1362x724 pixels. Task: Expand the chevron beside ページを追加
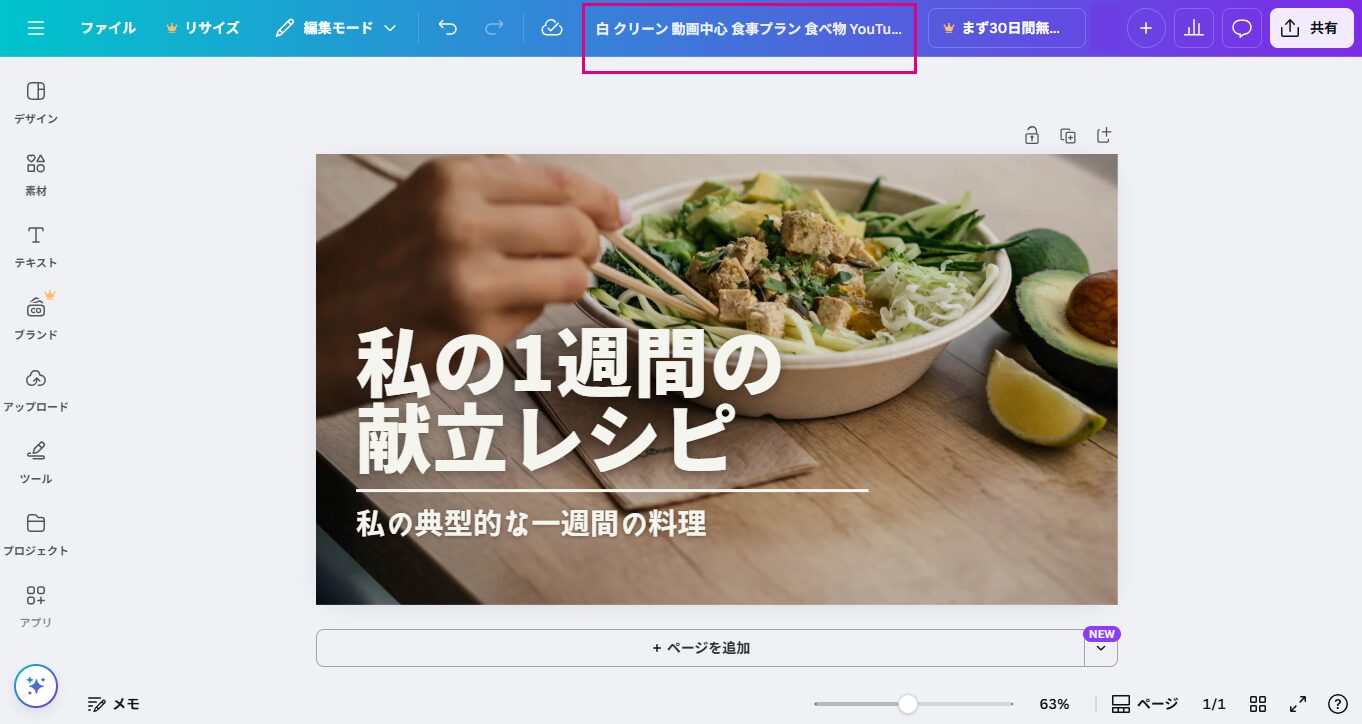(x=1101, y=648)
